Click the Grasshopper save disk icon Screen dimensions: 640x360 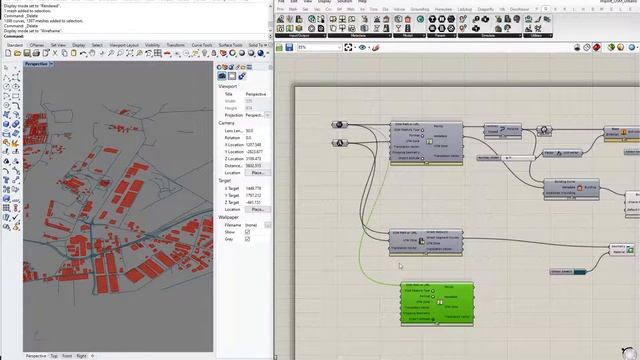coord(289,48)
